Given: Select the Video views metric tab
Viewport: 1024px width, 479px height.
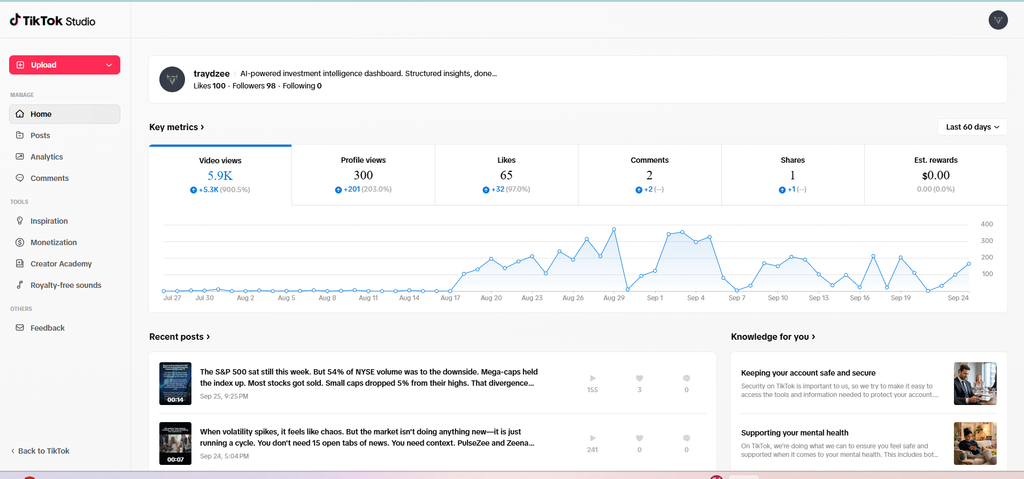Looking at the screenshot, I should point(220,175).
